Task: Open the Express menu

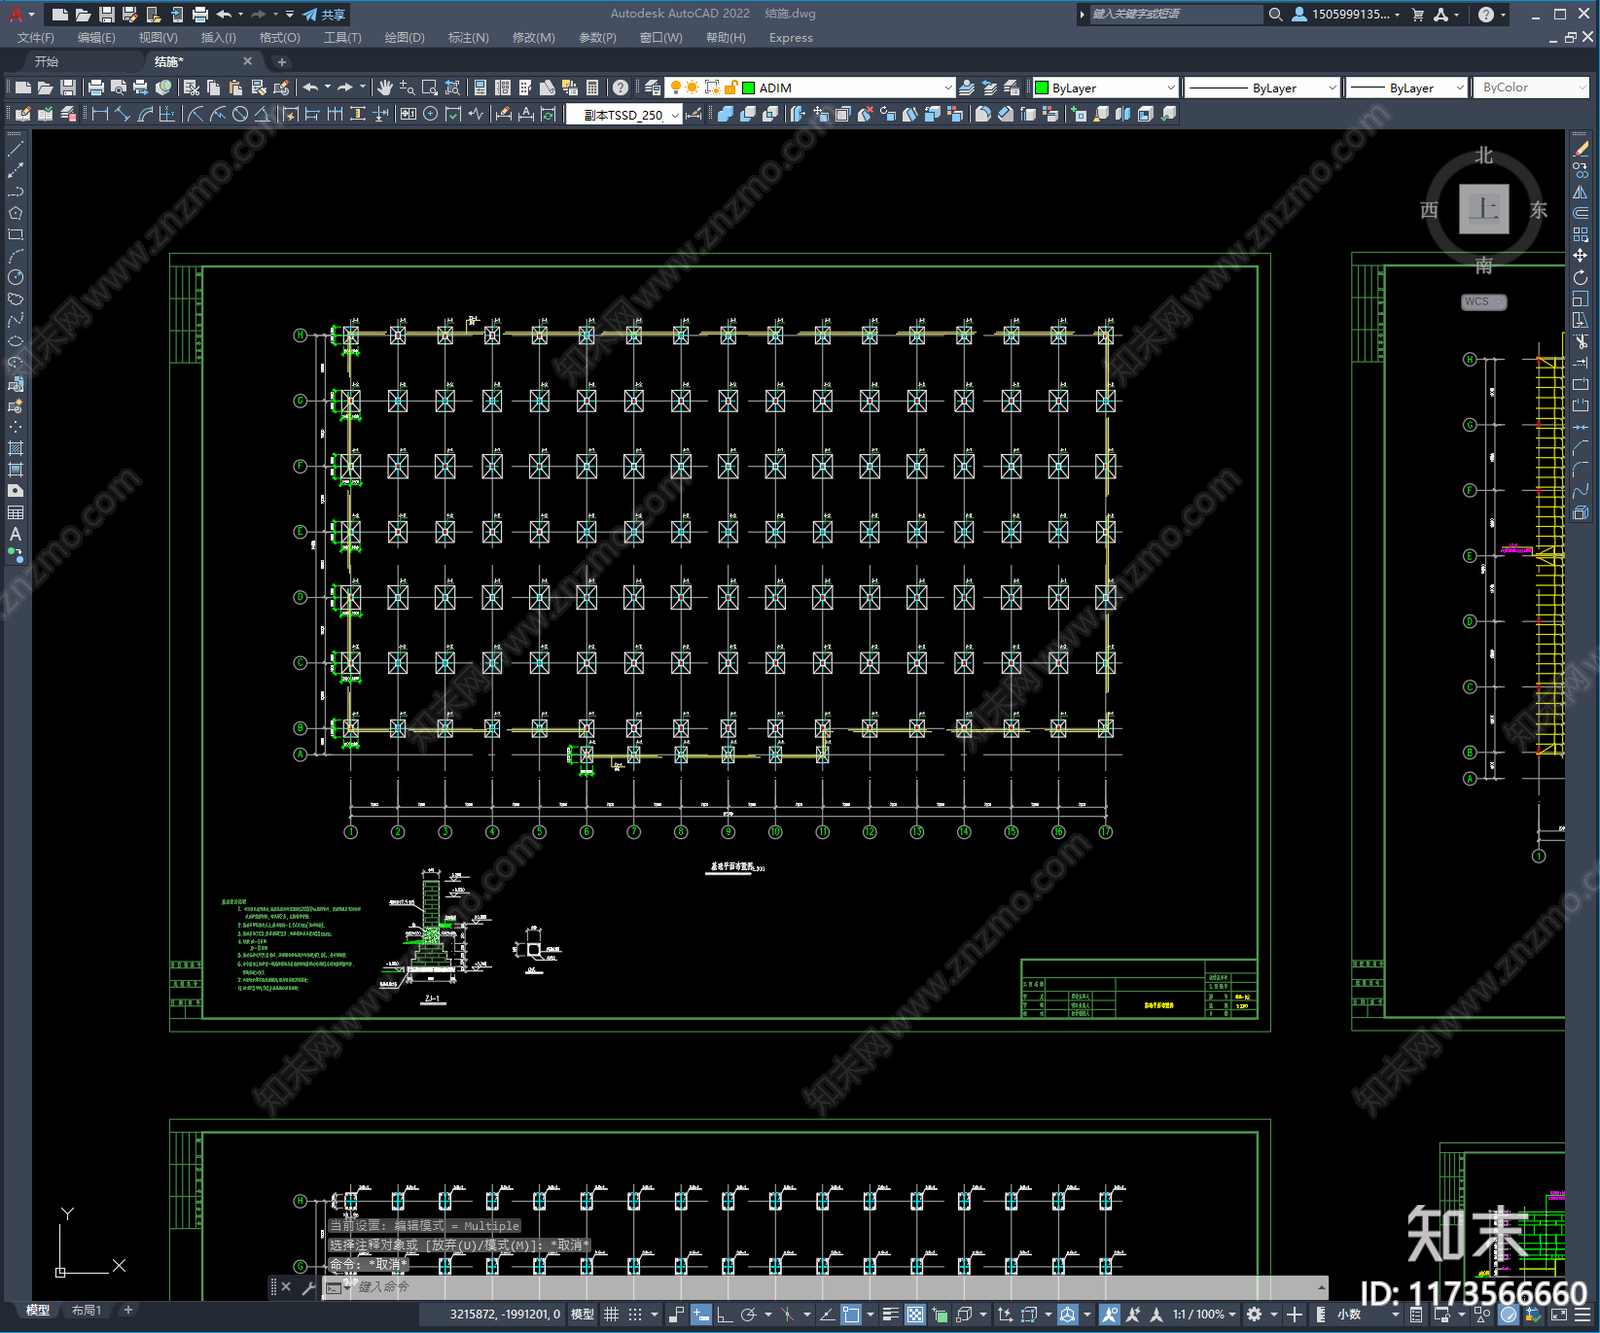Action: [791, 38]
